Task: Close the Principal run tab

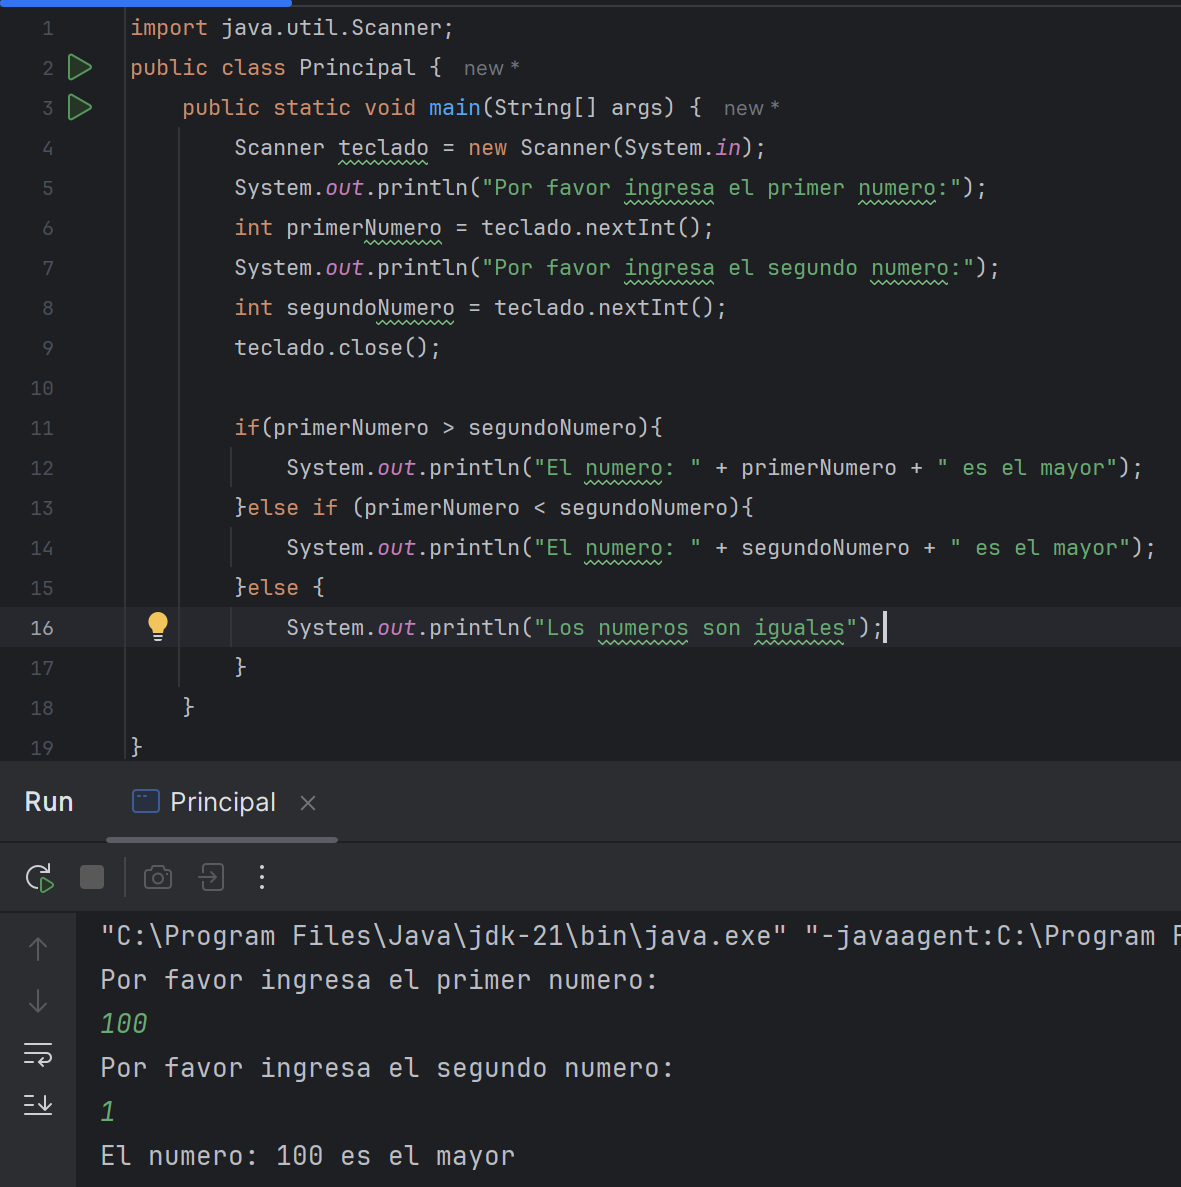Action: pos(308,802)
